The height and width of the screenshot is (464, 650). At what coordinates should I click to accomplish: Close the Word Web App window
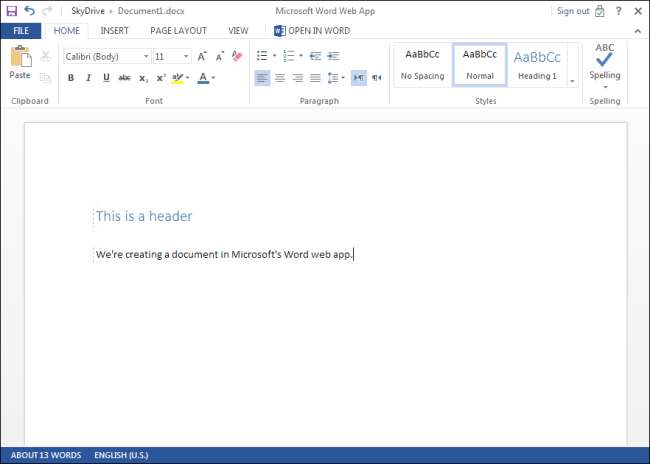(x=638, y=11)
